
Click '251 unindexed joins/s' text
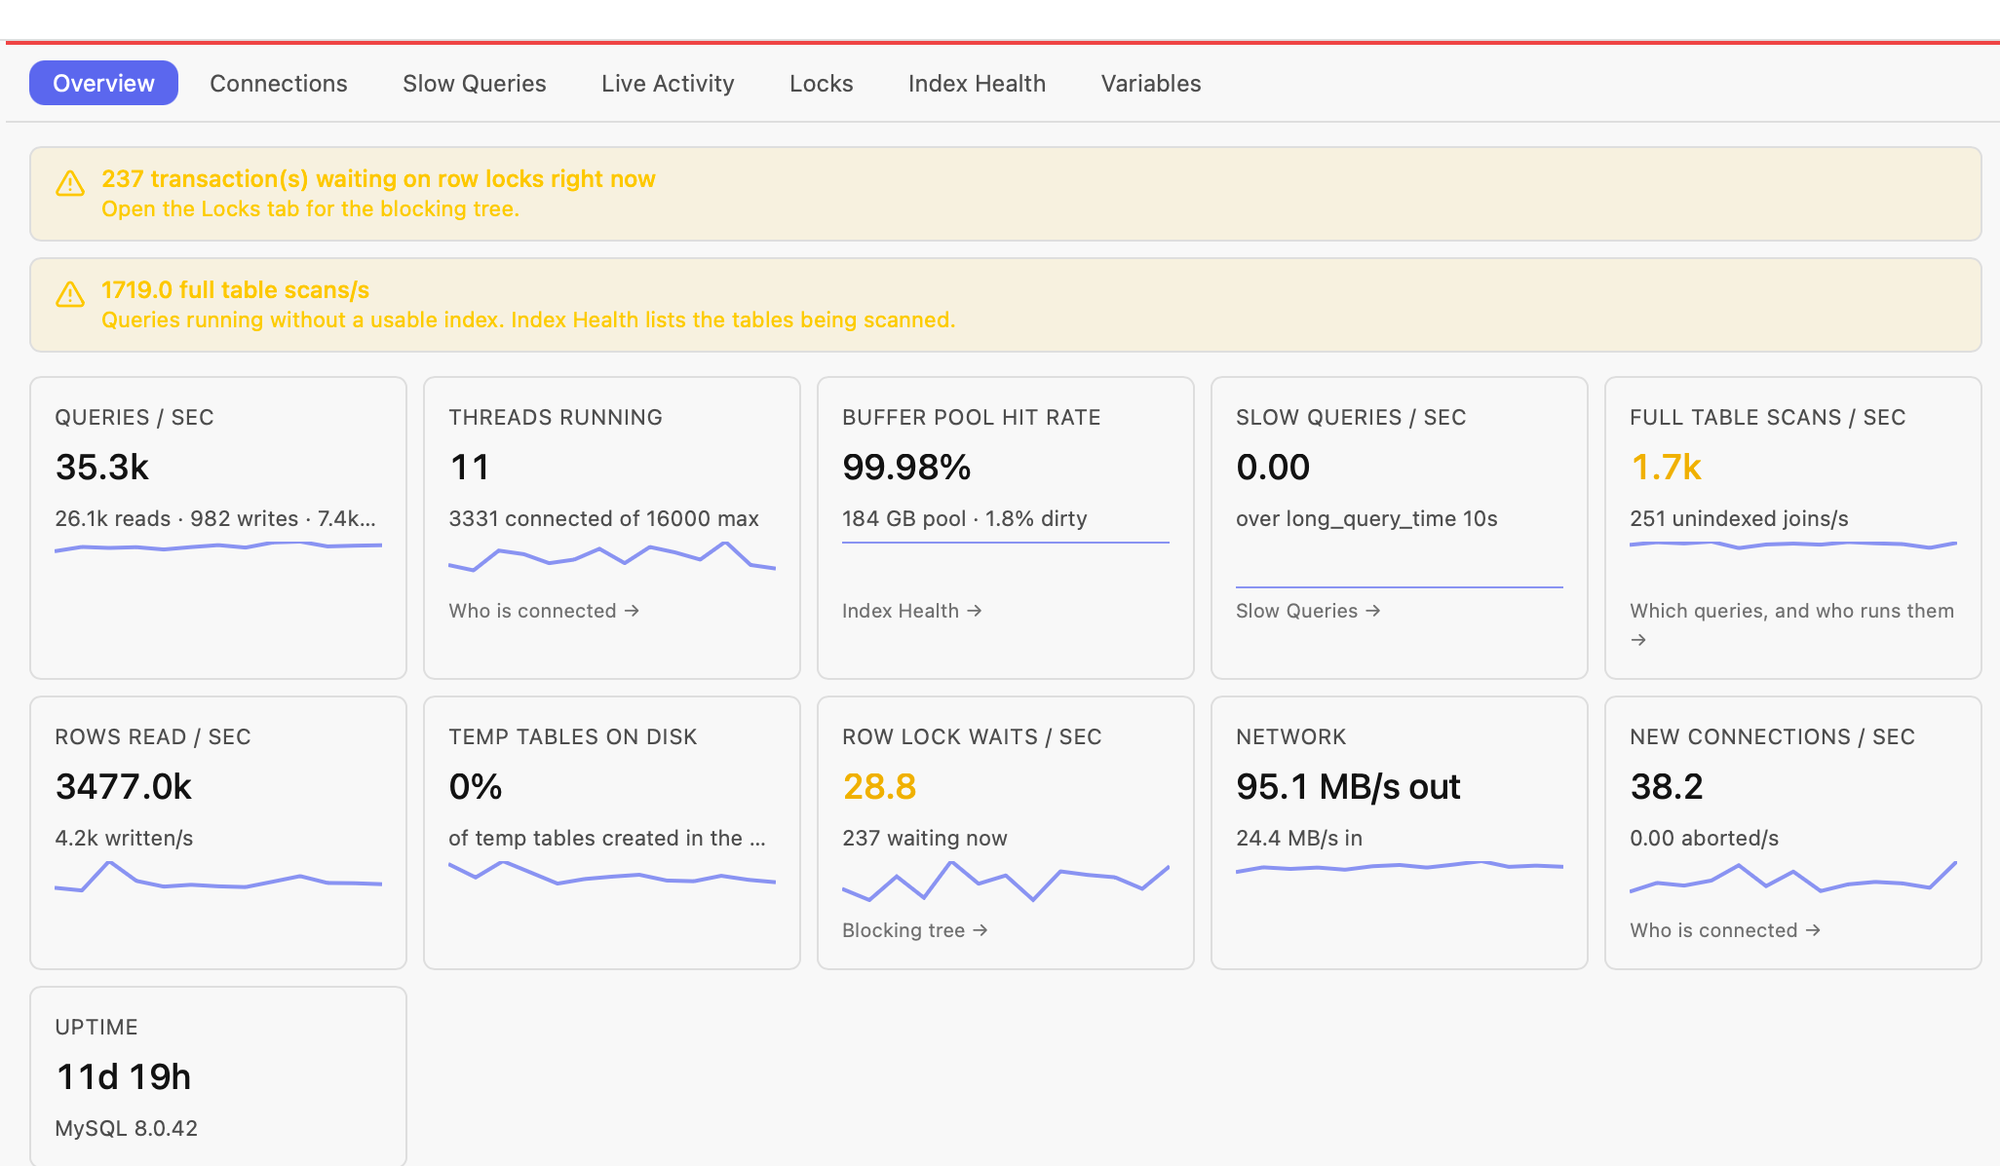1739,518
